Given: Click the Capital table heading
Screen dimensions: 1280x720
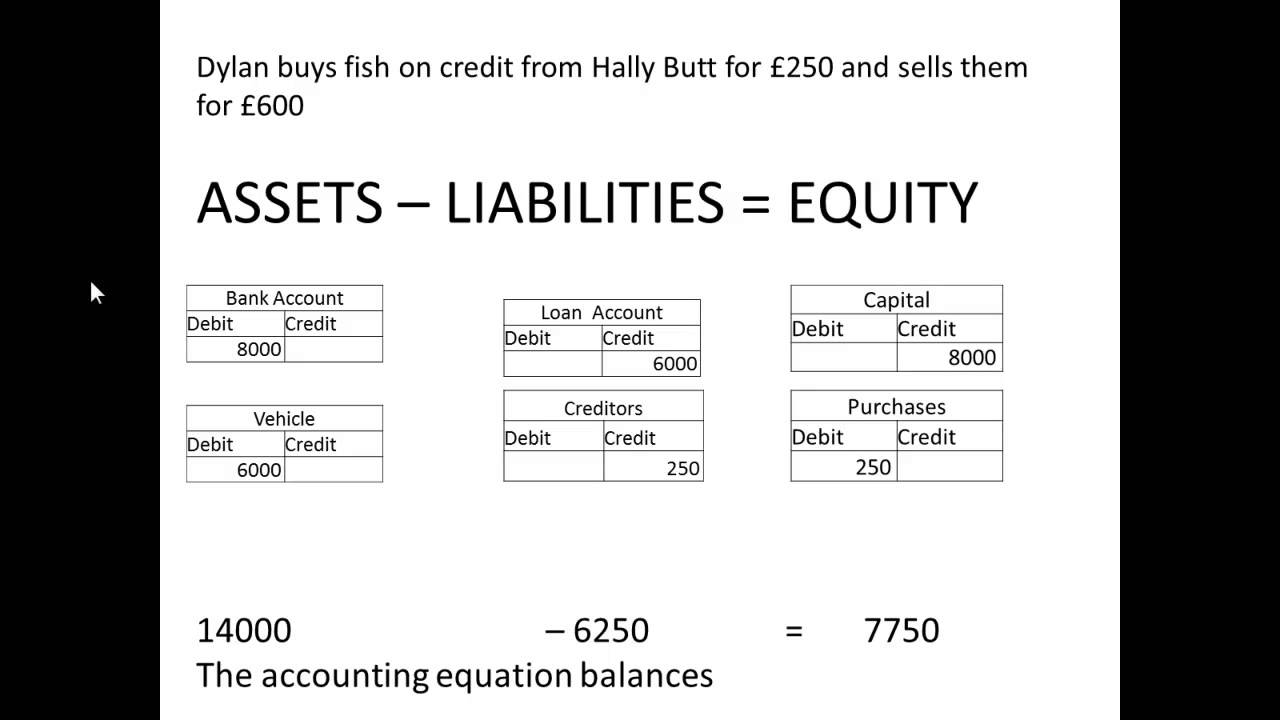Looking at the screenshot, I should pos(896,300).
